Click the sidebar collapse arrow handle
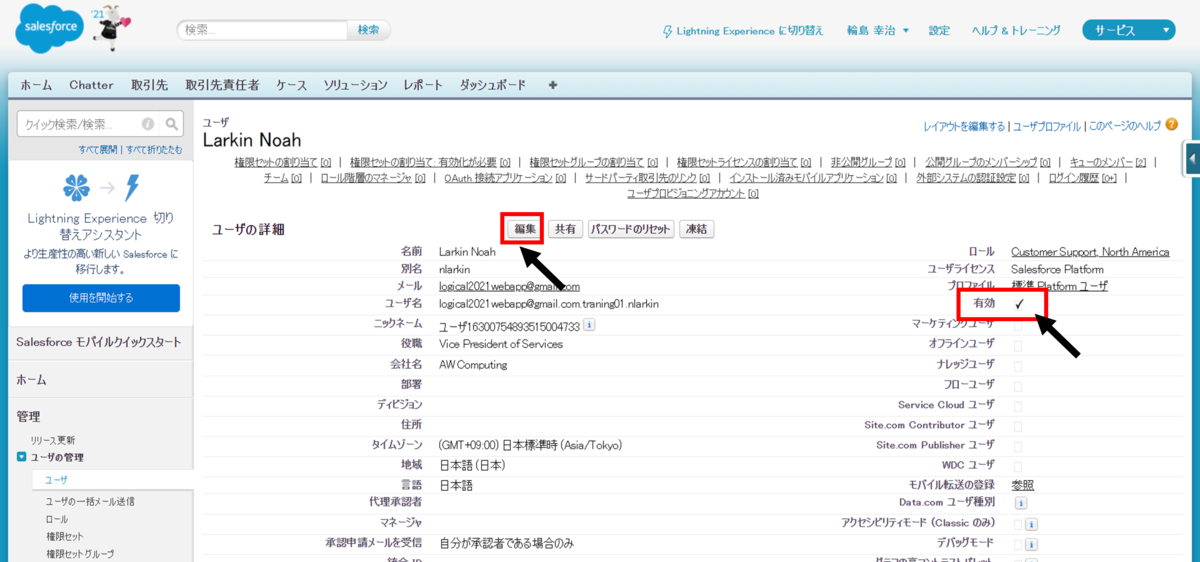Image resolution: width=1200 pixels, height=562 pixels. [x=1193, y=159]
